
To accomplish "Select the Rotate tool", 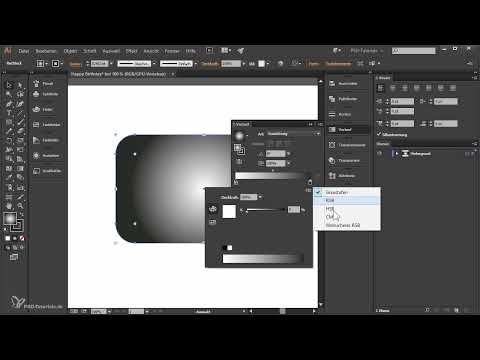I will [9, 141].
